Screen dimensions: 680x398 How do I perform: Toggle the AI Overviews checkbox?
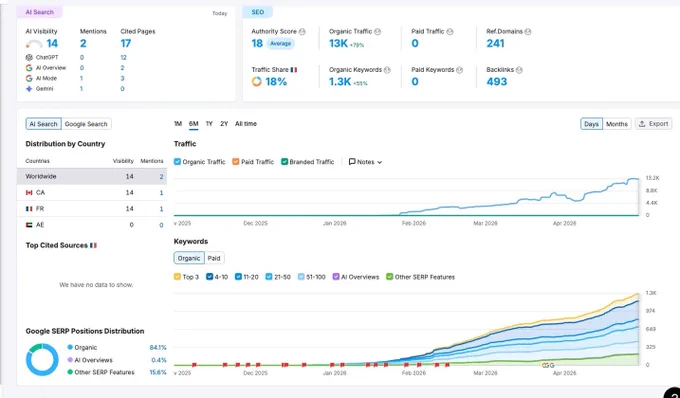pos(336,277)
